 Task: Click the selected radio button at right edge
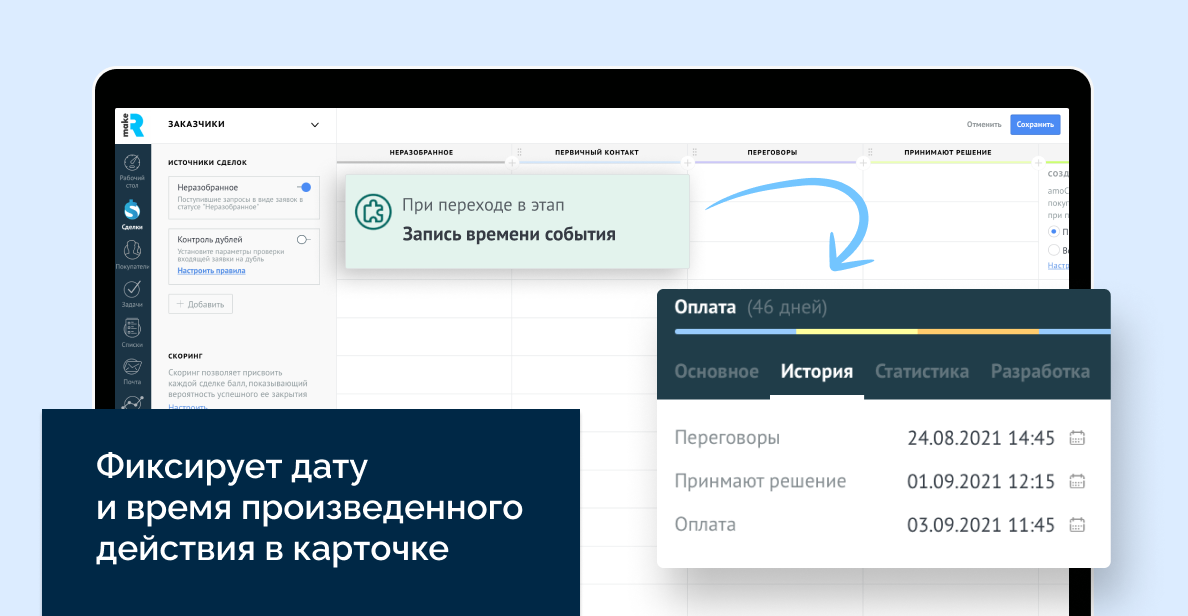(1053, 231)
